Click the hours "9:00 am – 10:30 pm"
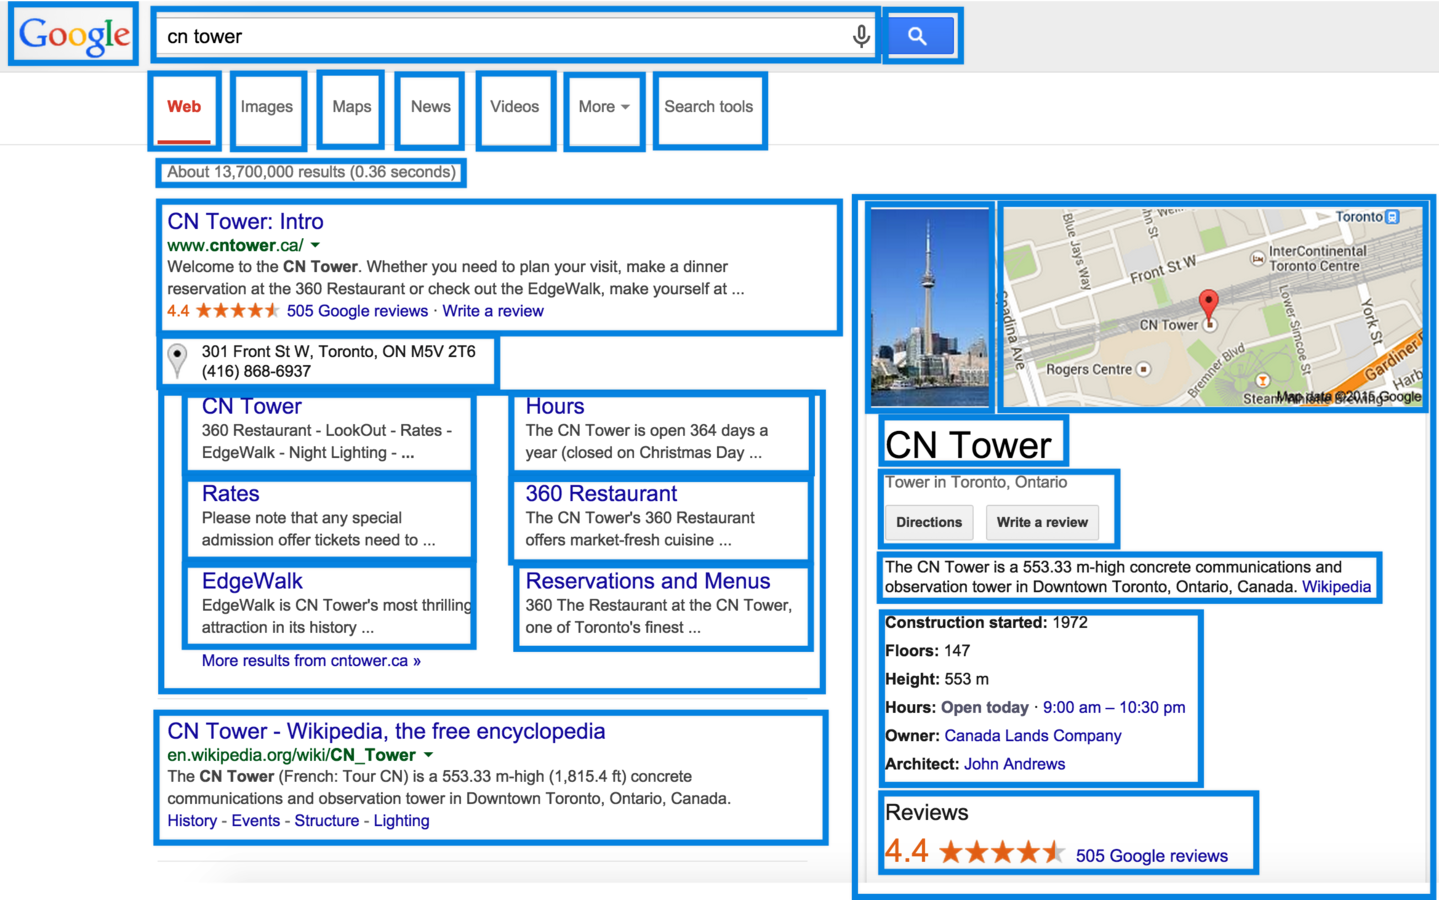Image resolution: width=1439 pixels, height=900 pixels. coord(1114,708)
